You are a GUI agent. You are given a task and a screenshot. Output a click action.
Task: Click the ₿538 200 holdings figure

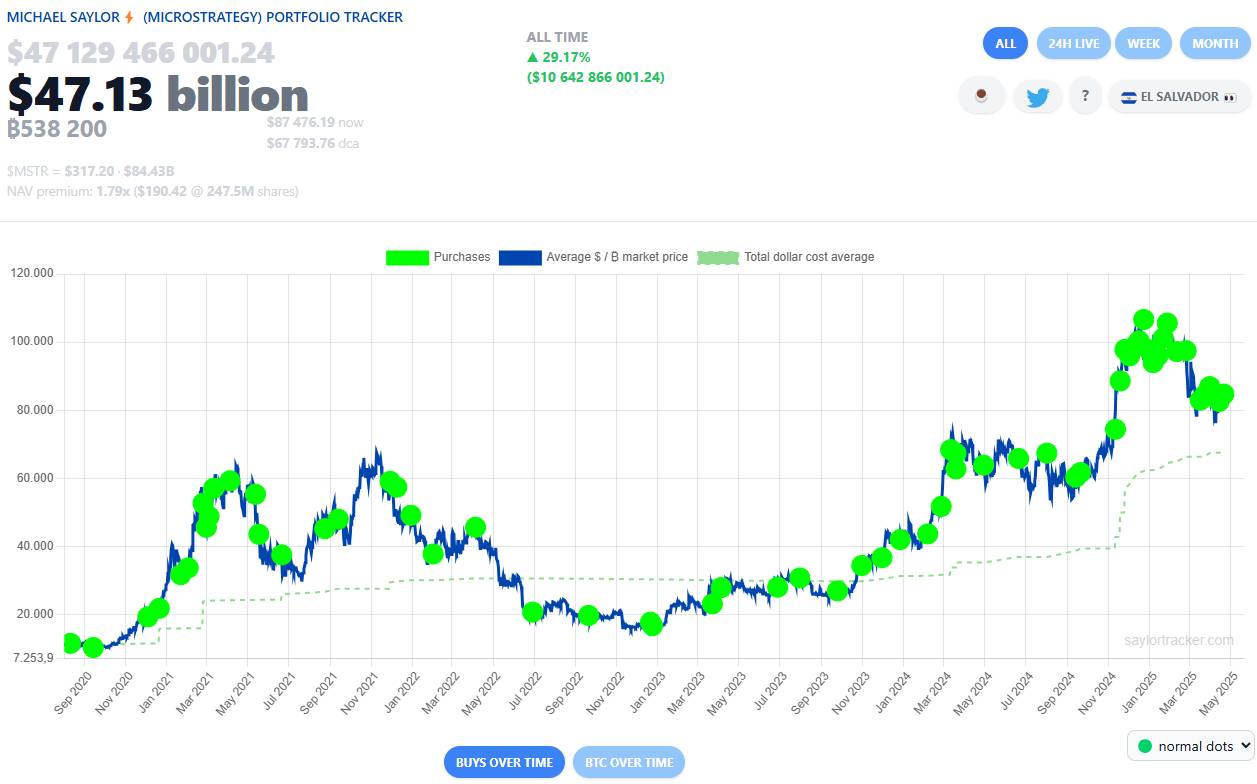click(x=57, y=129)
